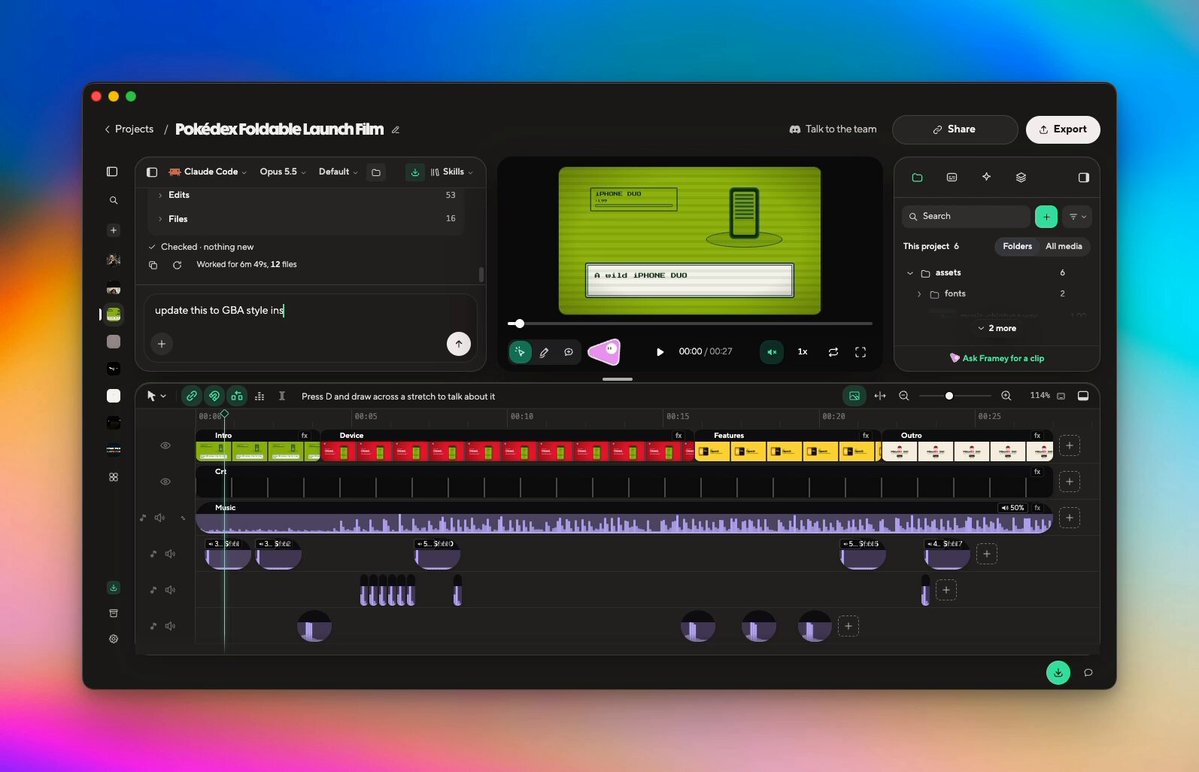Click the fit-to-width timeline icon
Screen dimensions: 1199x772
point(880,396)
